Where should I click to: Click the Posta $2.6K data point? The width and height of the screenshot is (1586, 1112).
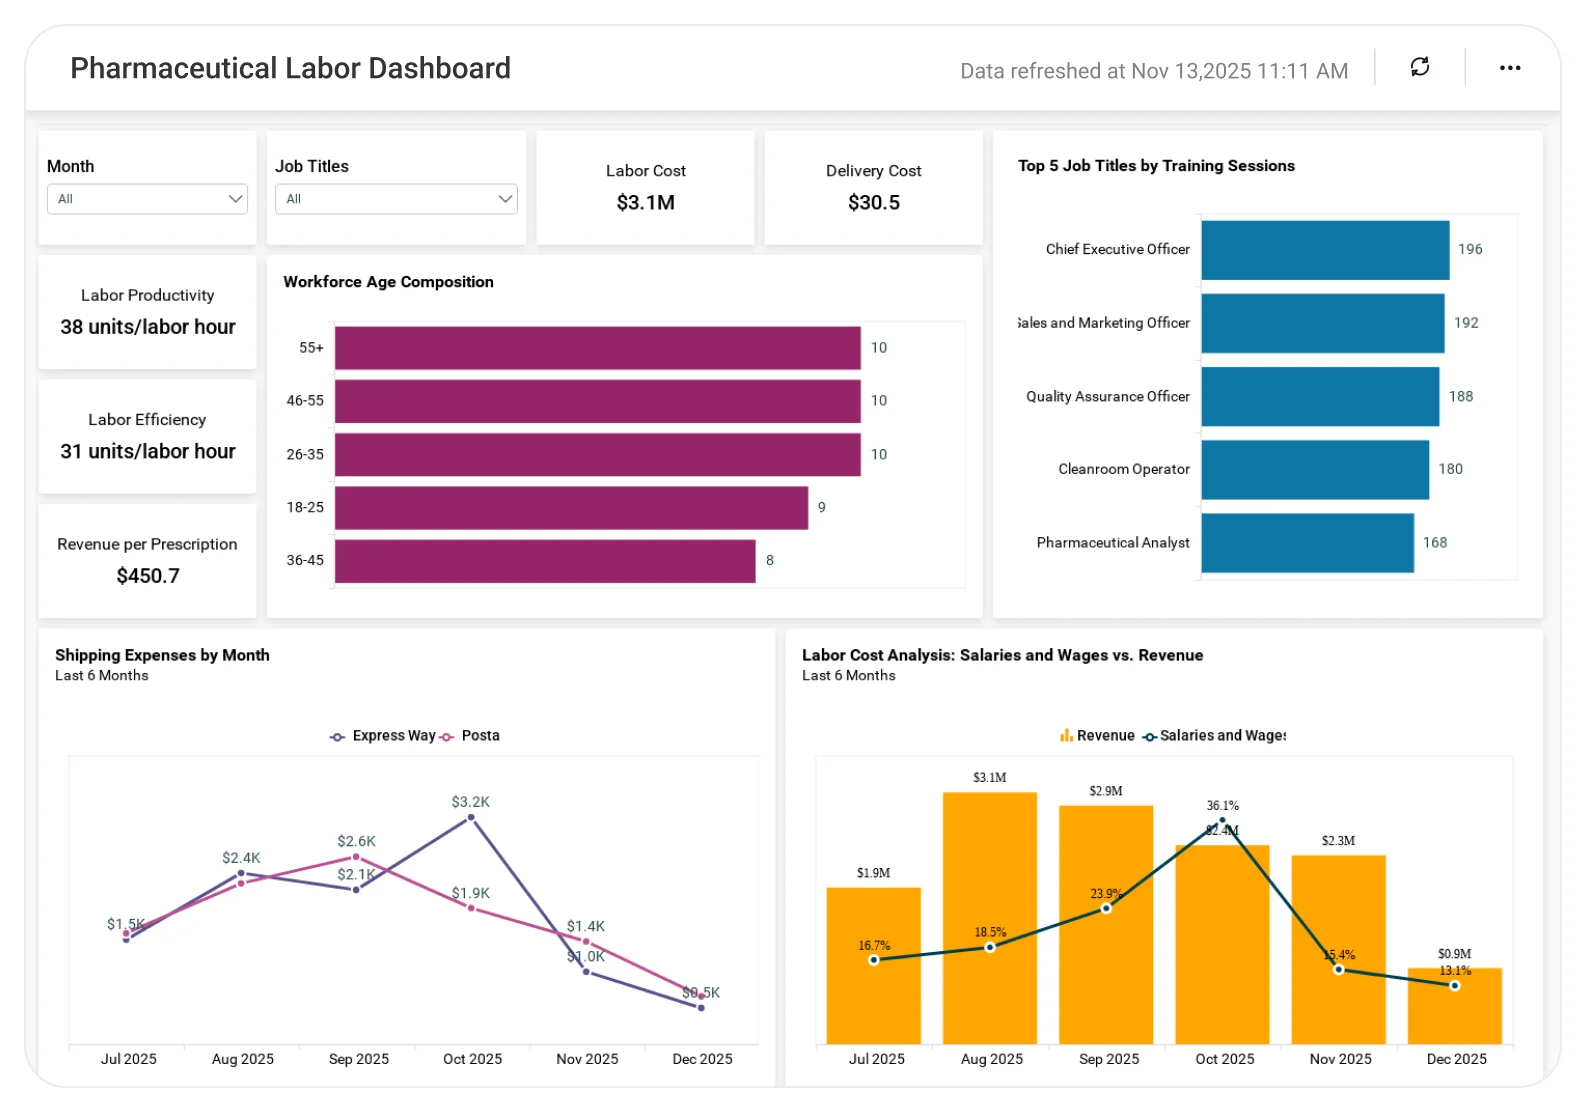pyautogui.click(x=356, y=857)
